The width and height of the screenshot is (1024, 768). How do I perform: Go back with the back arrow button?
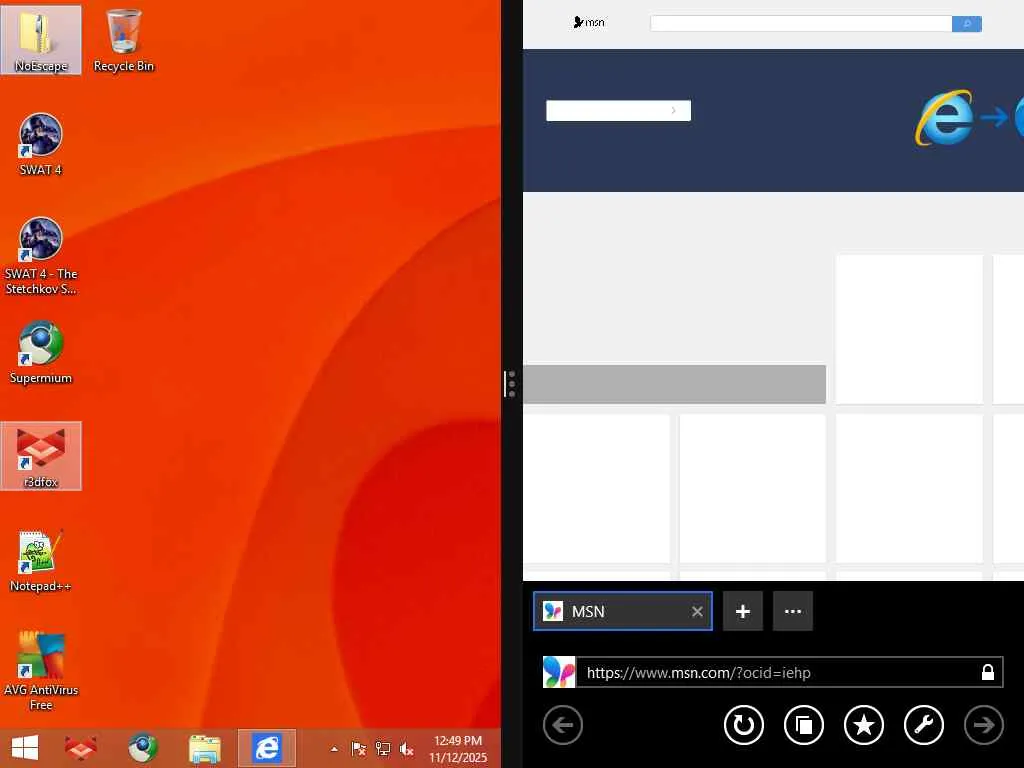[x=562, y=724]
